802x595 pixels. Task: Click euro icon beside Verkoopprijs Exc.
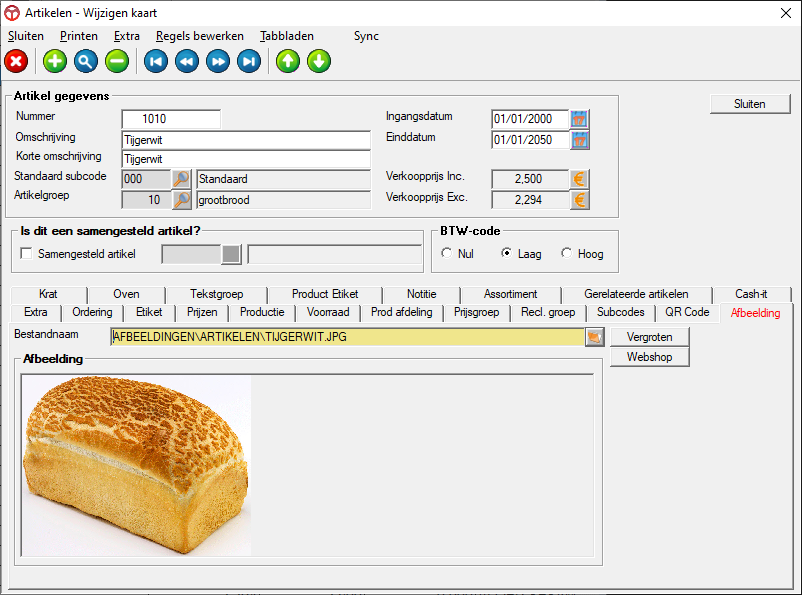[579, 200]
